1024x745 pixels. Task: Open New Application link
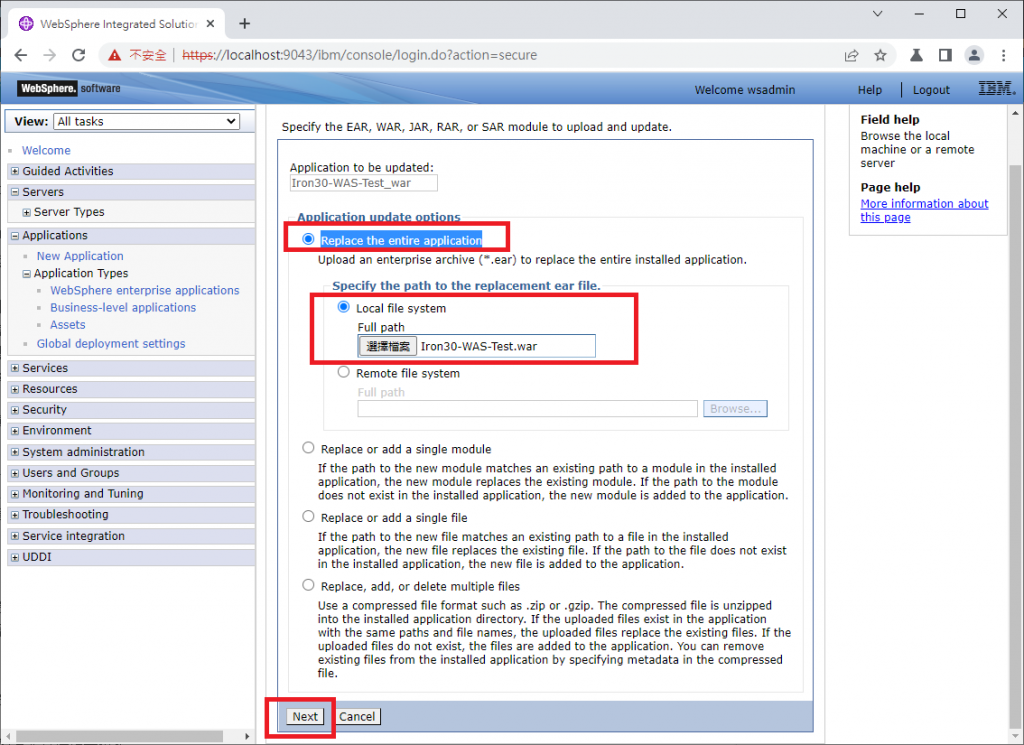[80, 256]
